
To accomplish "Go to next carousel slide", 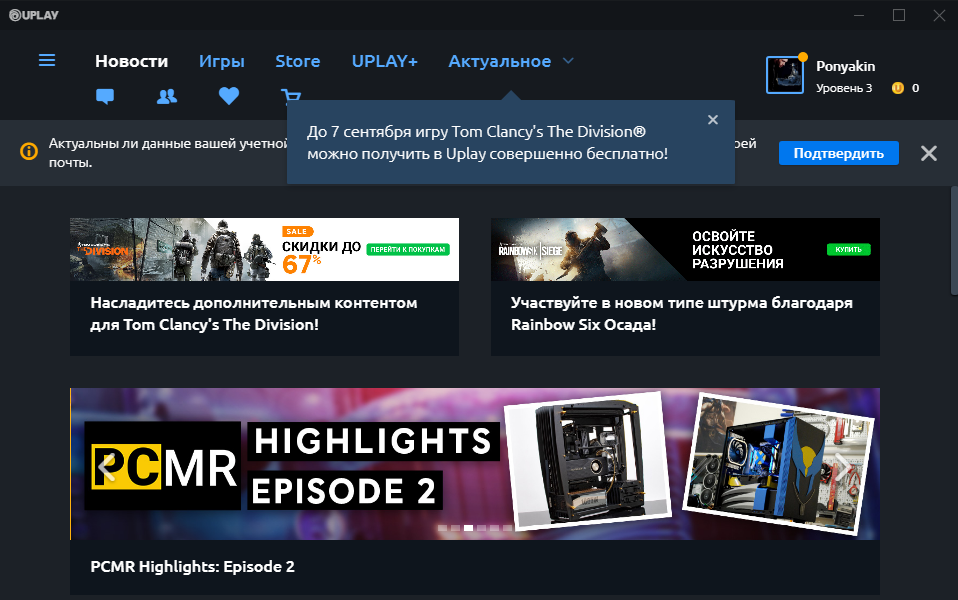I will click(x=843, y=467).
